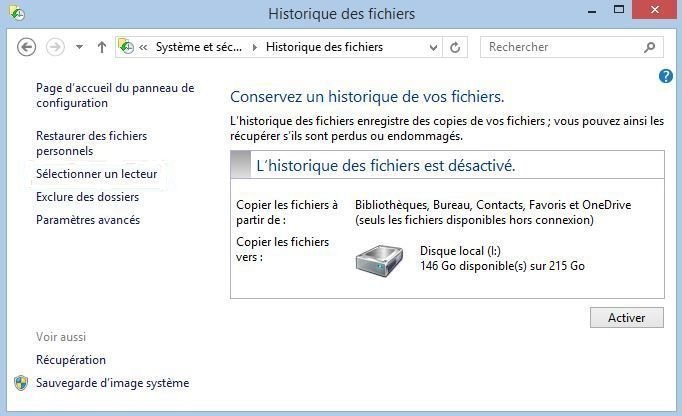The image size is (682, 416).
Task: Click the address bar location icon
Action: pyautogui.click(x=127, y=47)
